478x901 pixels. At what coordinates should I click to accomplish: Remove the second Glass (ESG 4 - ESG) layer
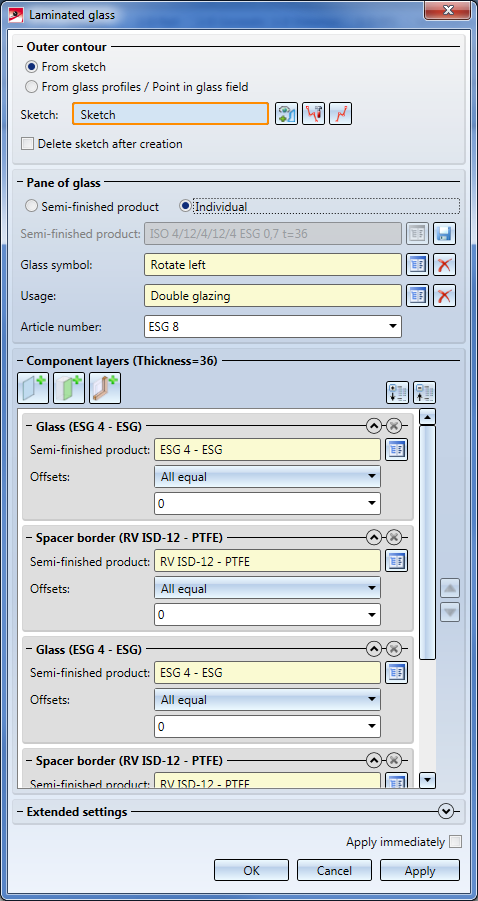pos(393,649)
